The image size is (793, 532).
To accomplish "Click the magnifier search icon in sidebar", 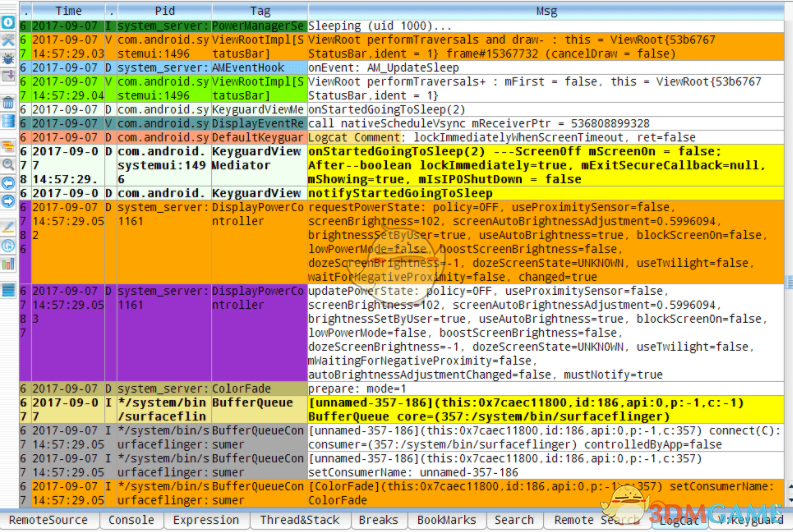I will (8, 165).
